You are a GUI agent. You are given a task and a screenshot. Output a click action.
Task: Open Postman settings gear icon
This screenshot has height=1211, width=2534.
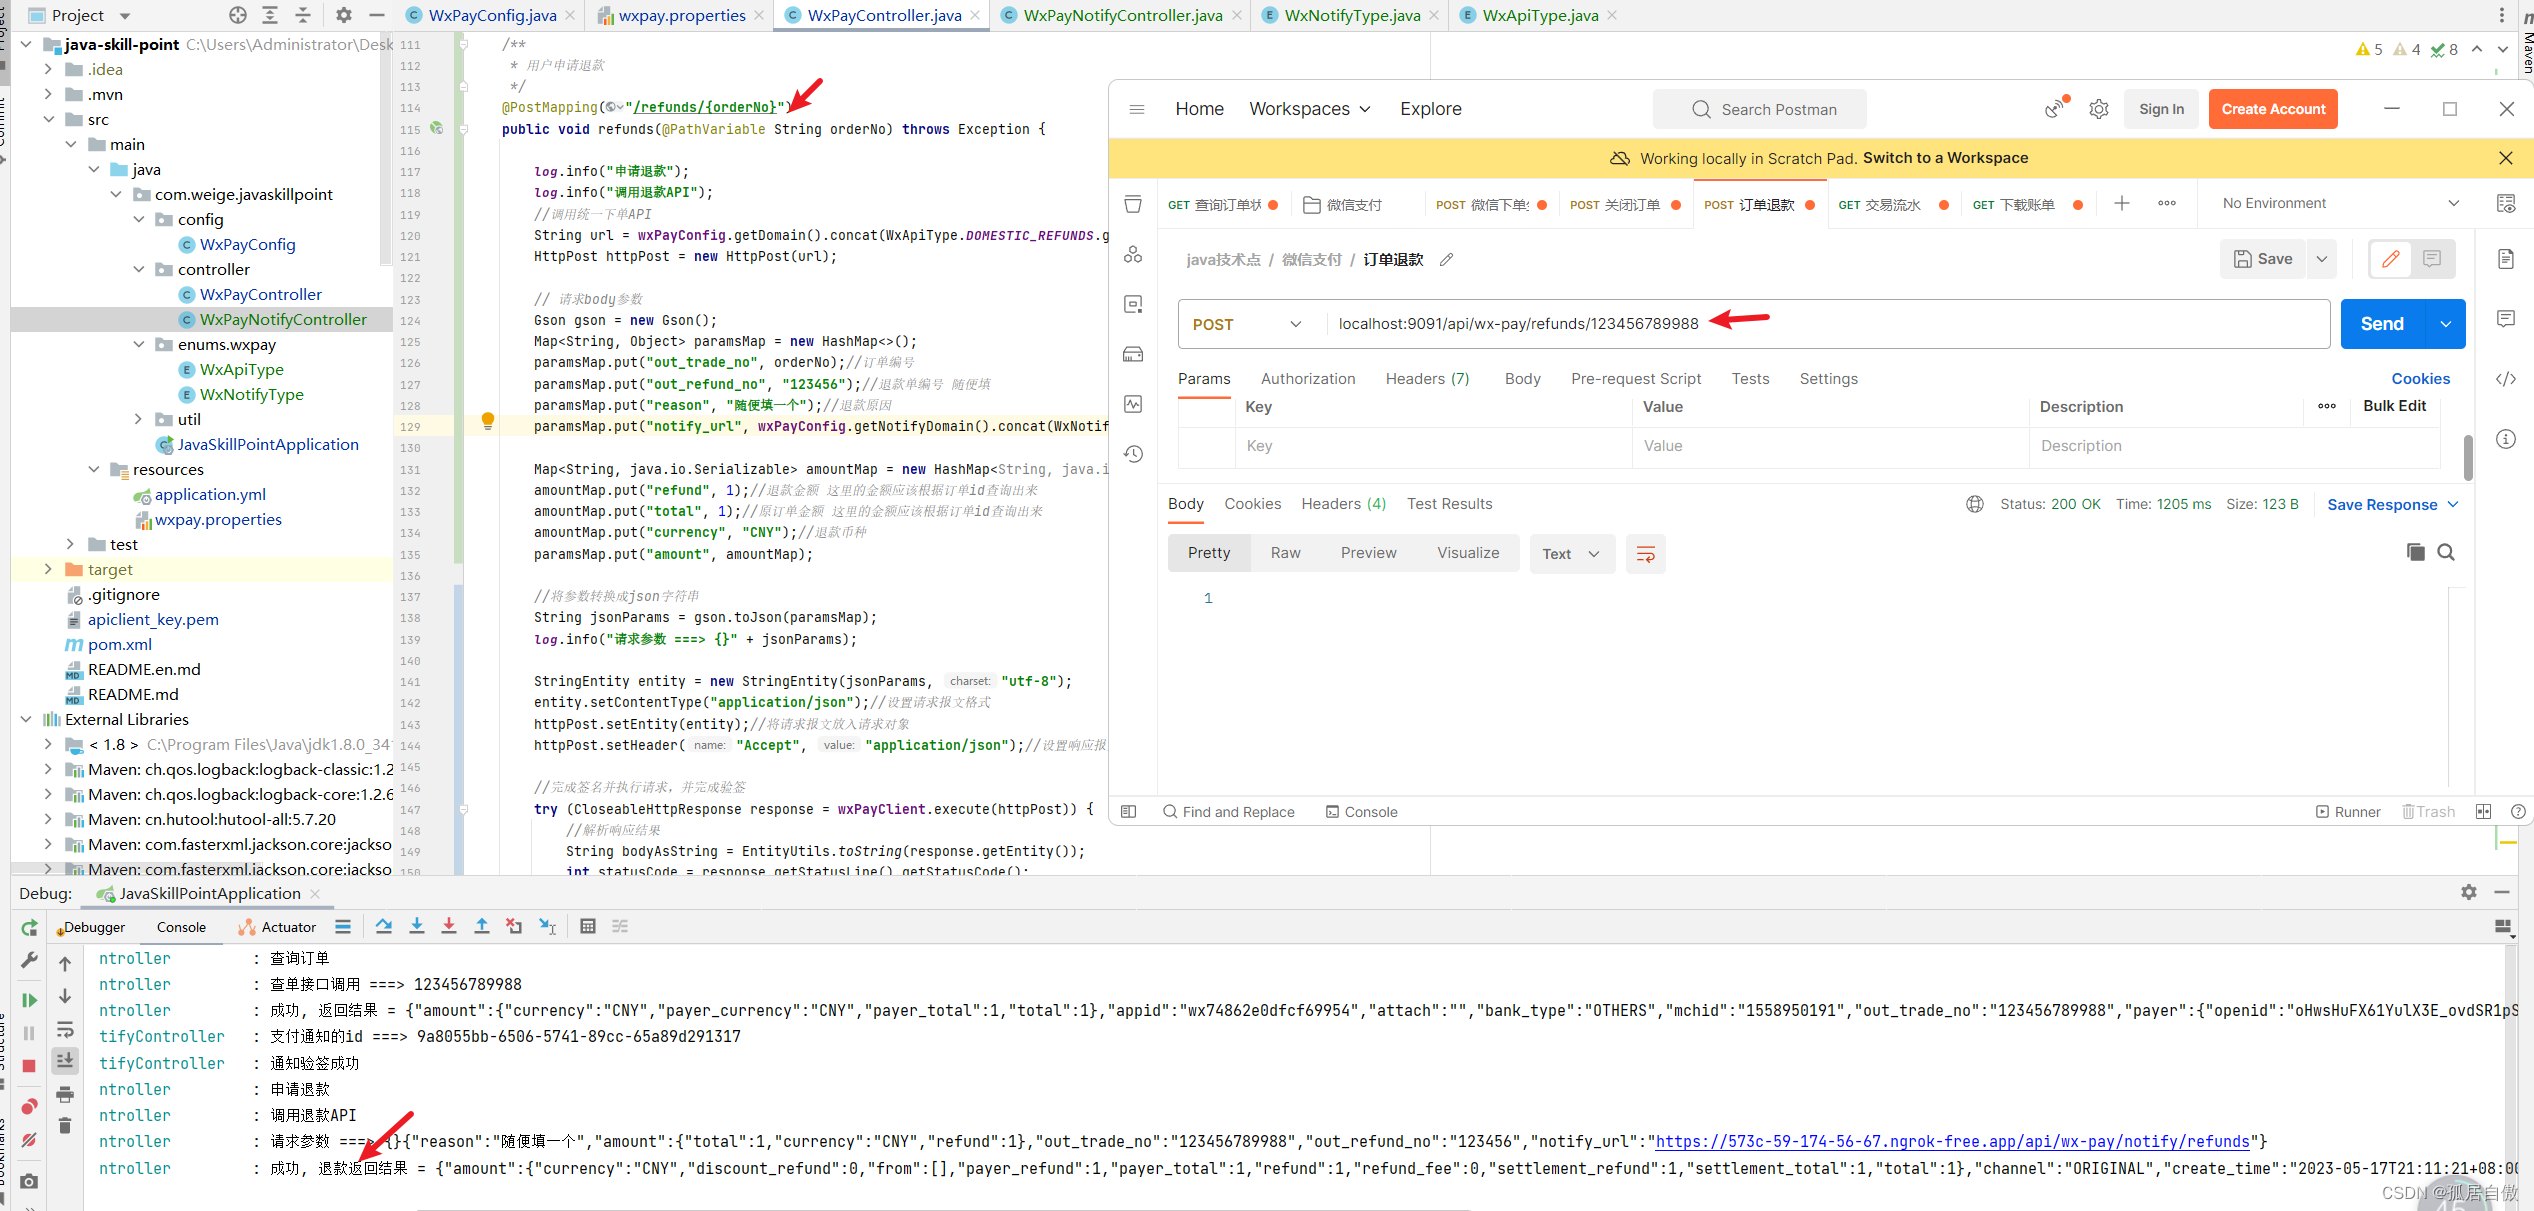[2098, 109]
